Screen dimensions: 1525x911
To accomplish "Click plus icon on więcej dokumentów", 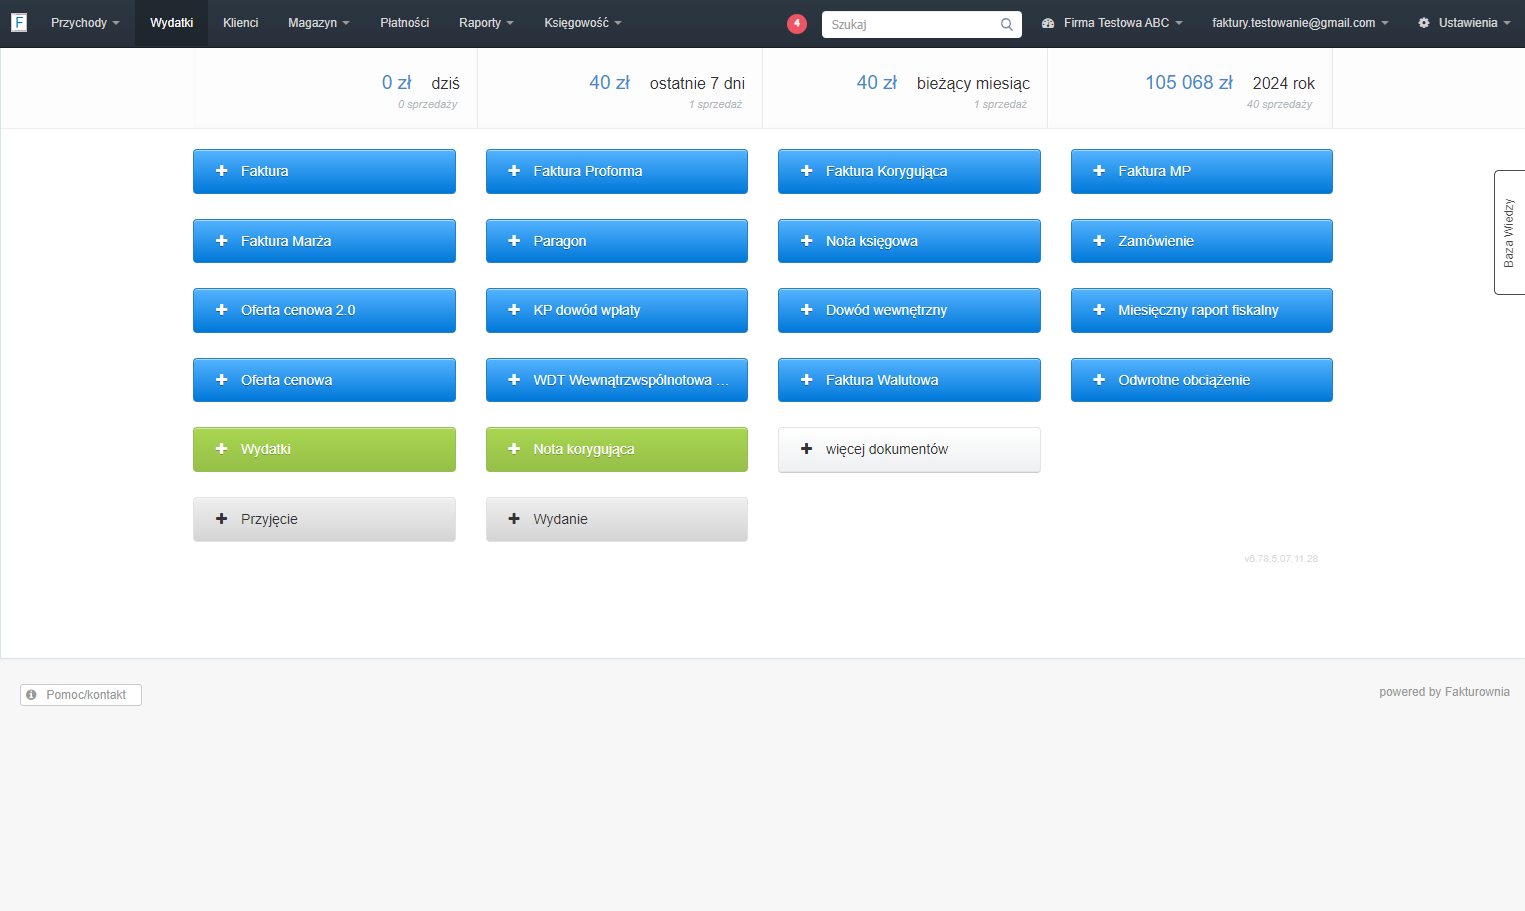I will click(807, 449).
